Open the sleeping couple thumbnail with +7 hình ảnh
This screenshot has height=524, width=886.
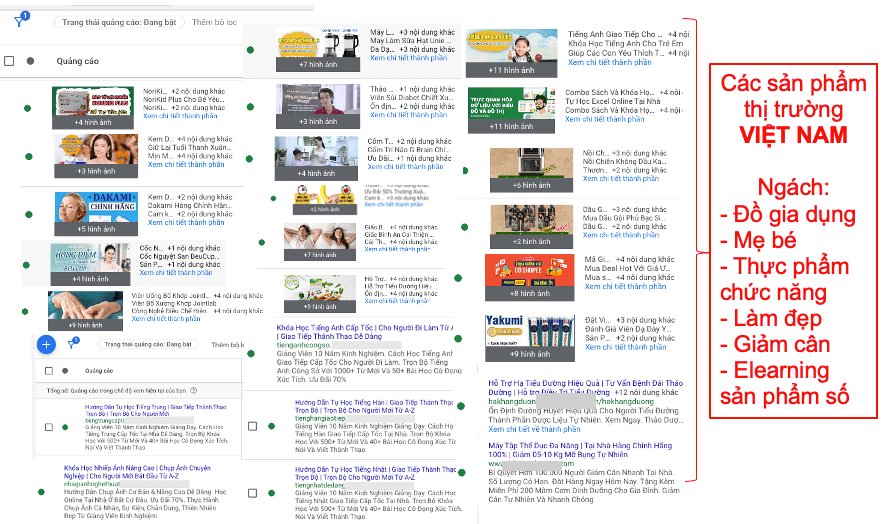pos(320,242)
